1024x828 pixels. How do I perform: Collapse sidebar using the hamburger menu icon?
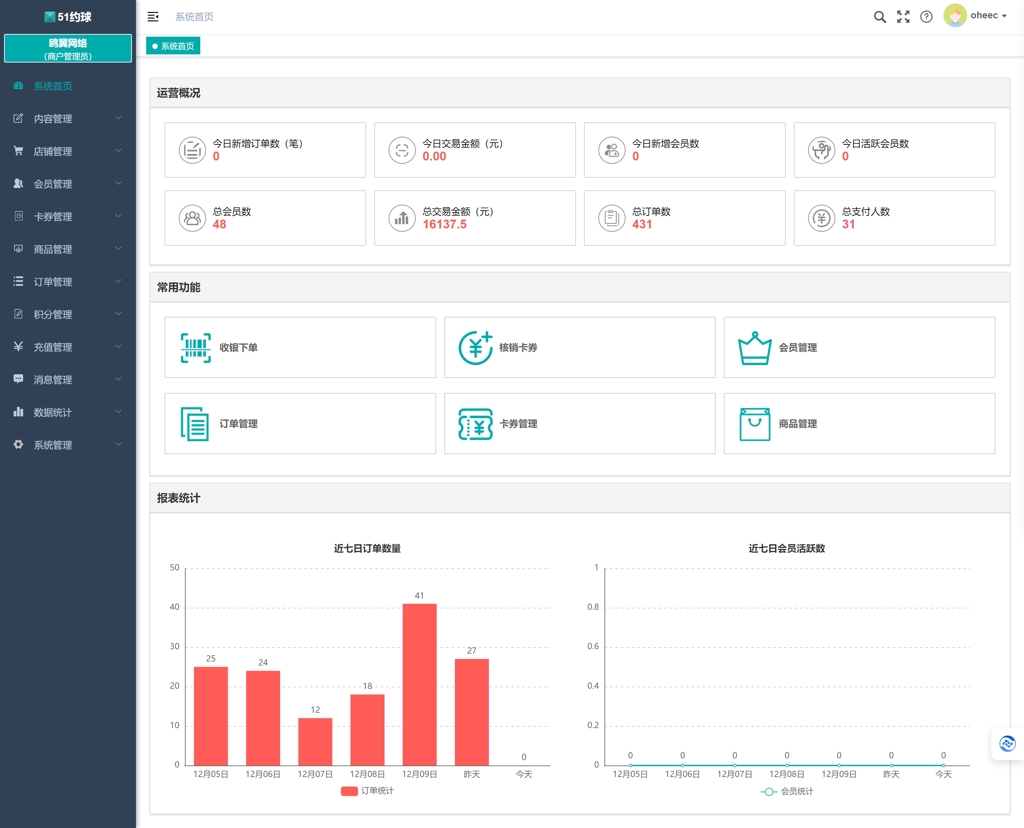coord(153,17)
